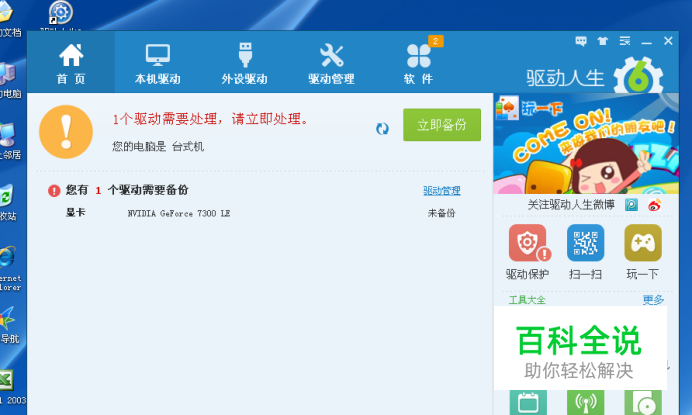This screenshot has width=692, height=415.
Task: Click the 关注驱动人生微博 text
Action: (x=571, y=205)
